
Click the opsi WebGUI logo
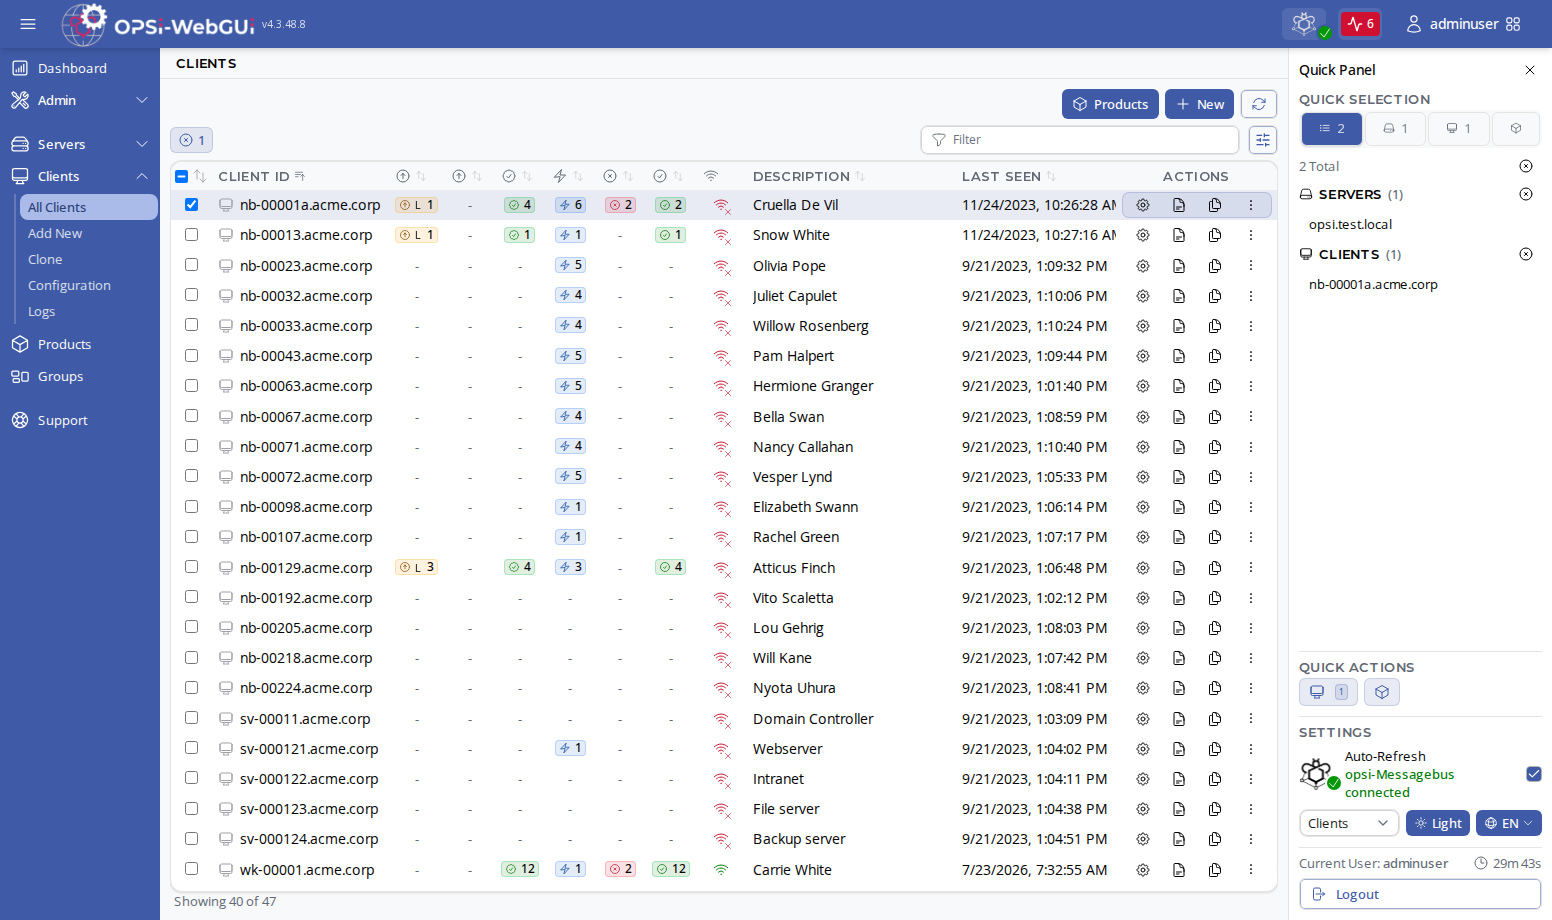(158, 24)
